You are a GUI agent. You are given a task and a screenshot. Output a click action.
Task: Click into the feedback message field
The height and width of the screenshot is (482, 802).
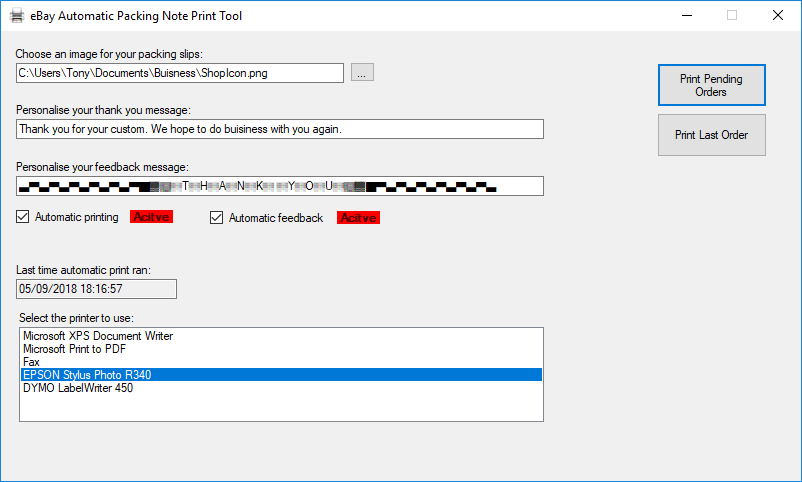pos(280,186)
